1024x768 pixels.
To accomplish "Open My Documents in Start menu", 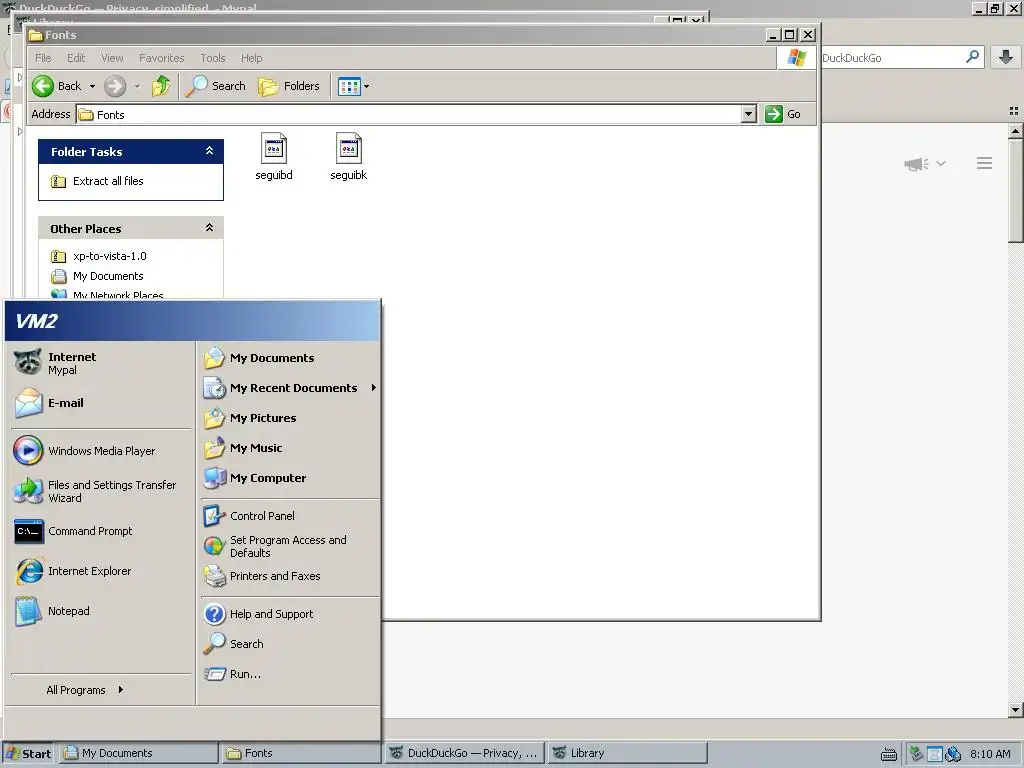I will pyautogui.click(x=290, y=358).
